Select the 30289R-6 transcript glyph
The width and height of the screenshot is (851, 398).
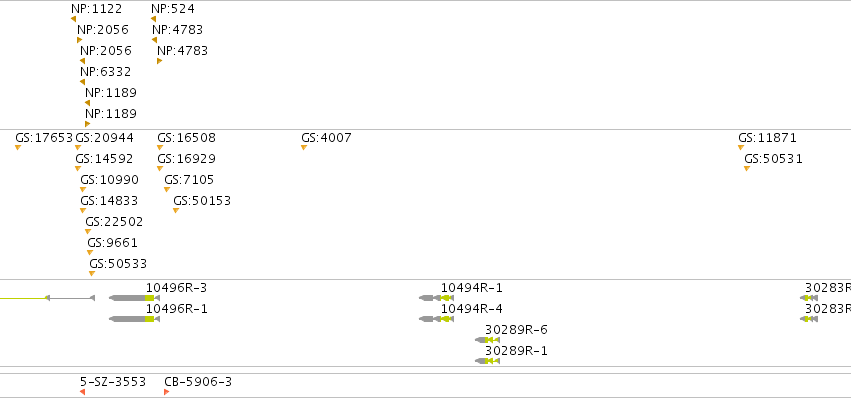[x=487, y=340]
